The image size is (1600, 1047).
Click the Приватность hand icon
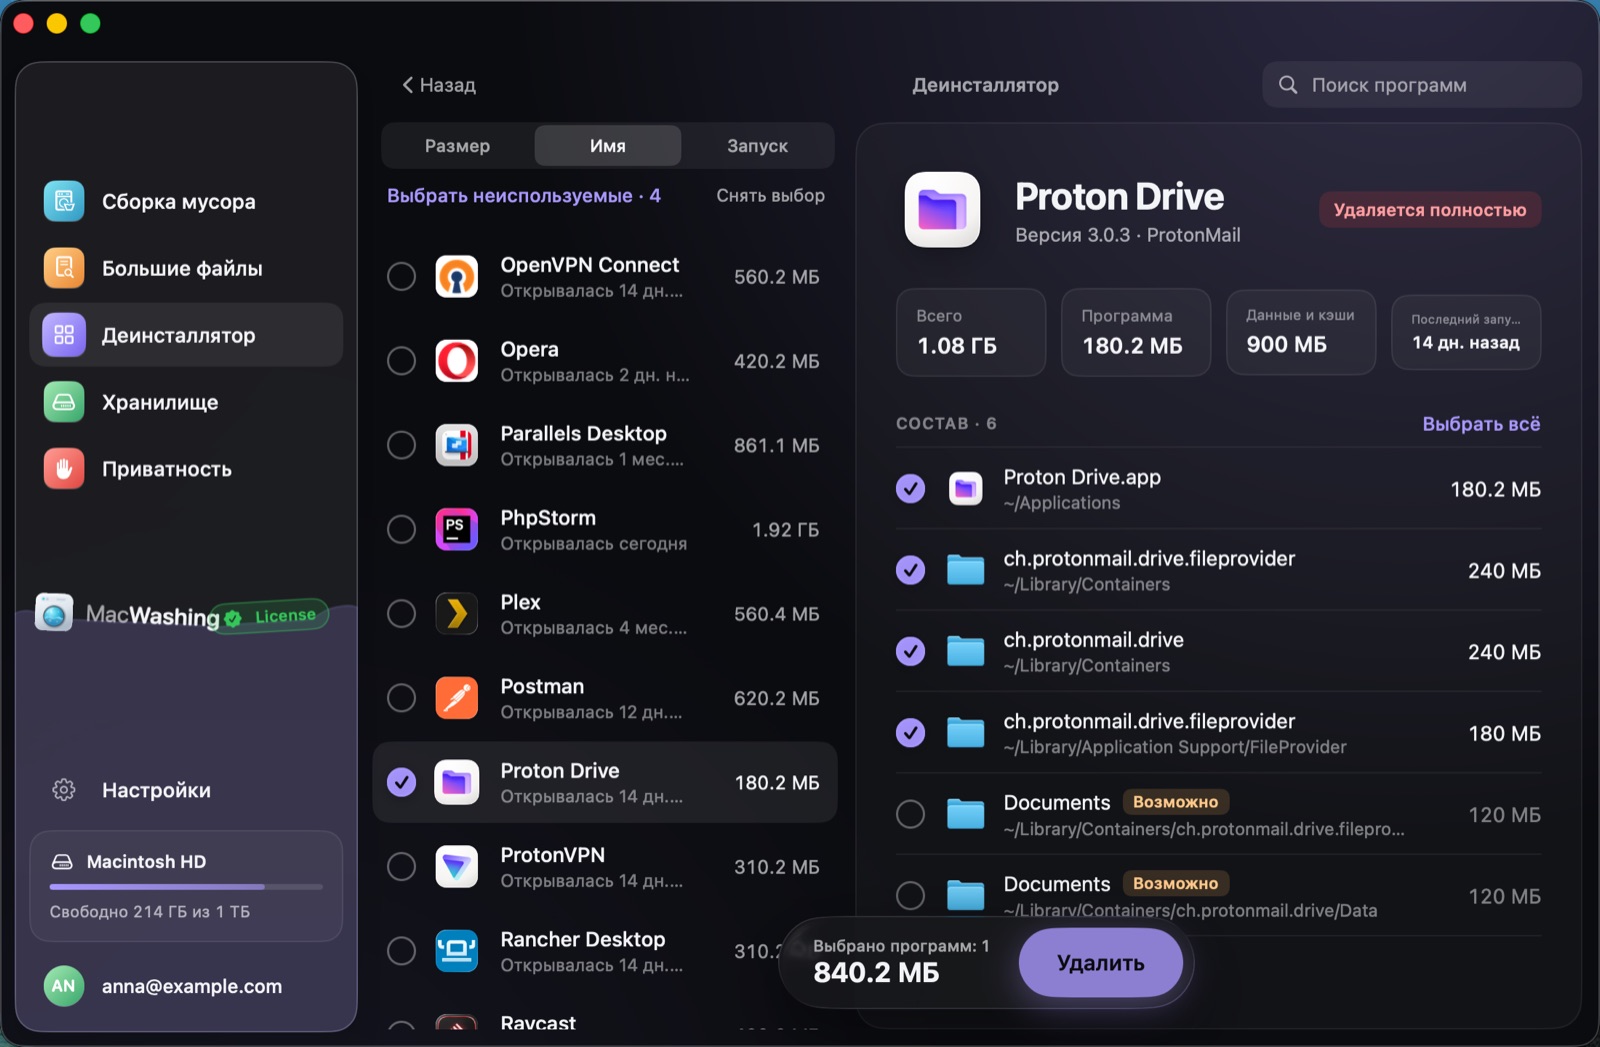click(x=64, y=469)
